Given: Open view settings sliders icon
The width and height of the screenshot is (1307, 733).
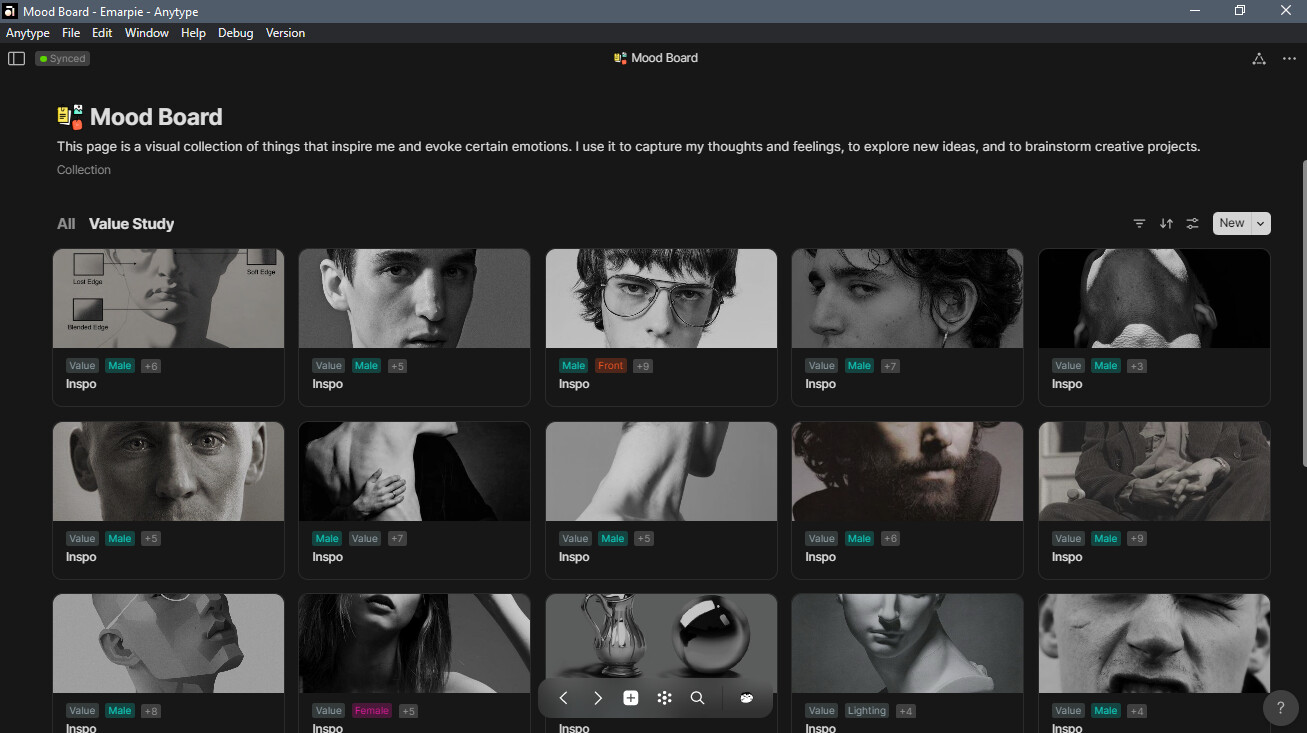Looking at the screenshot, I should click(1192, 224).
